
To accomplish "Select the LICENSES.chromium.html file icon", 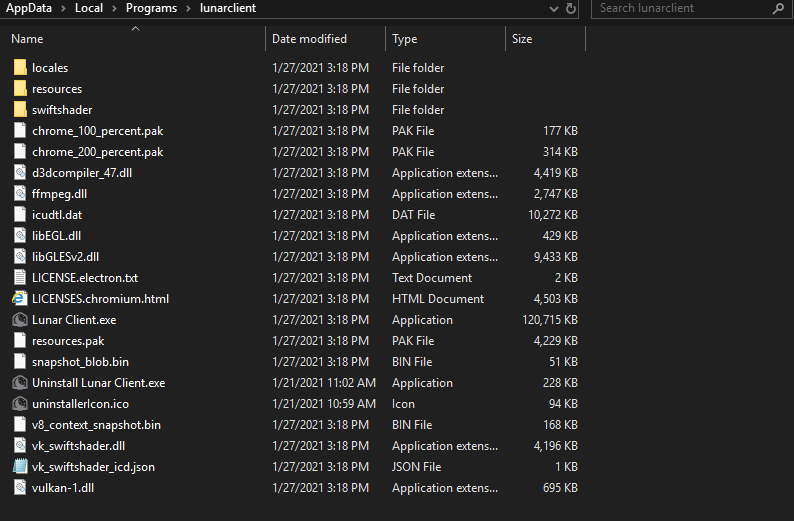I will [20, 299].
